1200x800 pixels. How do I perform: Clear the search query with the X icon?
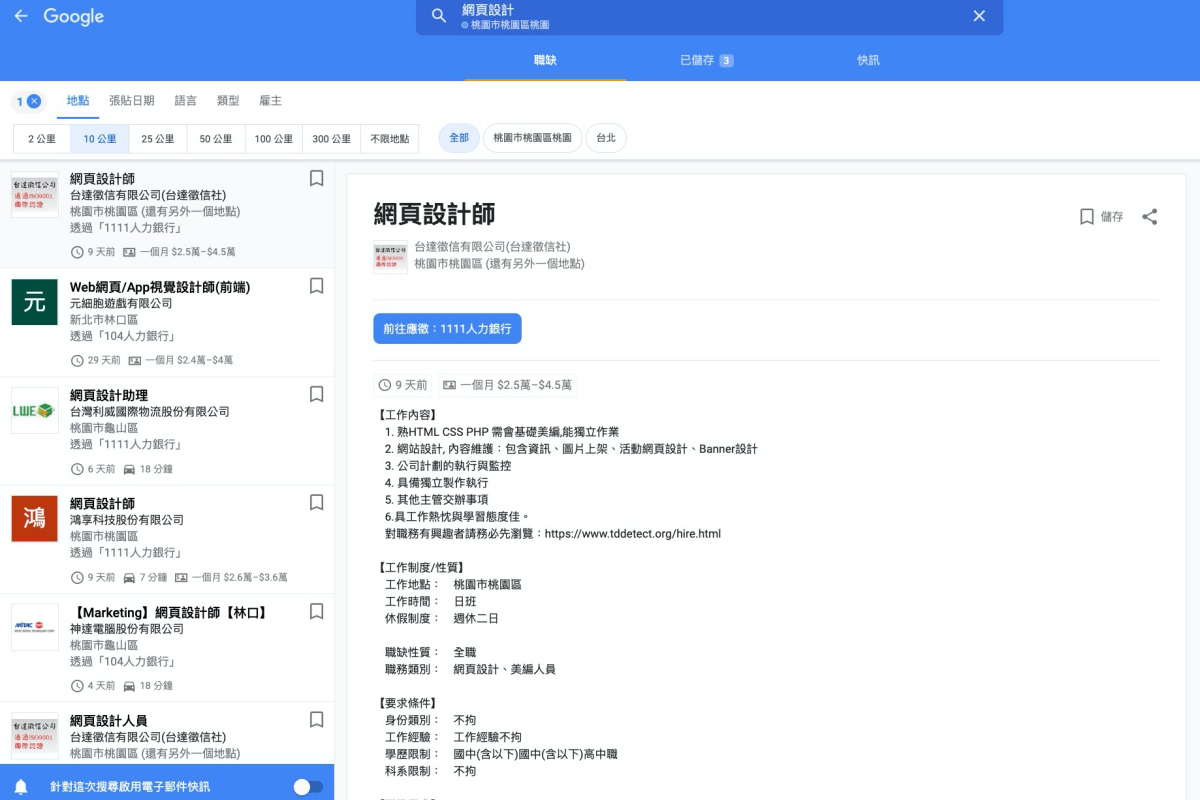click(x=979, y=16)
